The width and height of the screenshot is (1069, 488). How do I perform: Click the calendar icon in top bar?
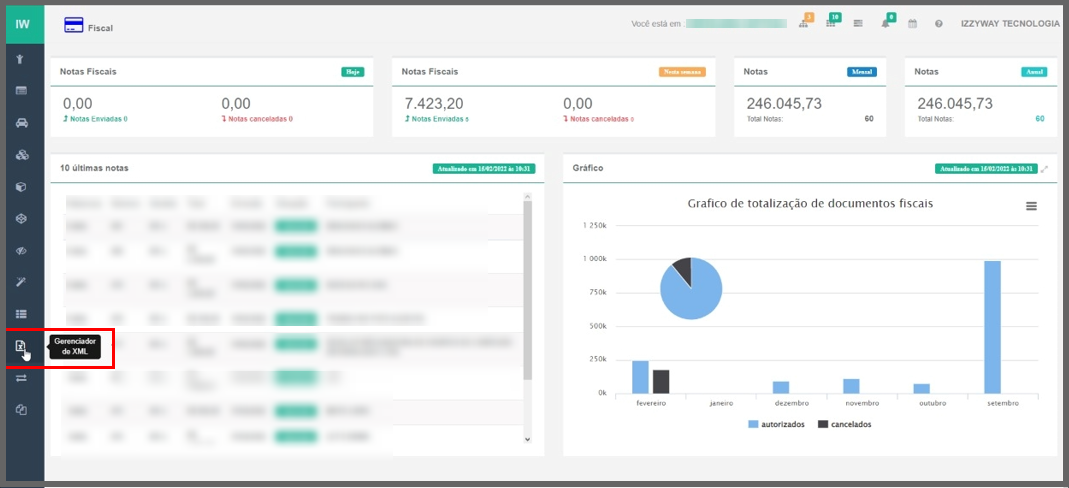click(x=912, y=24)
